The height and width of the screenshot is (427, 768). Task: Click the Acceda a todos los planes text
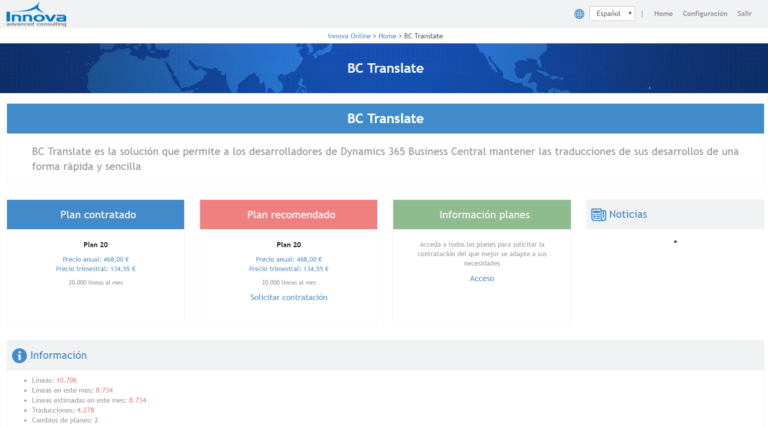pyautogui.click(x=482, y=254)
